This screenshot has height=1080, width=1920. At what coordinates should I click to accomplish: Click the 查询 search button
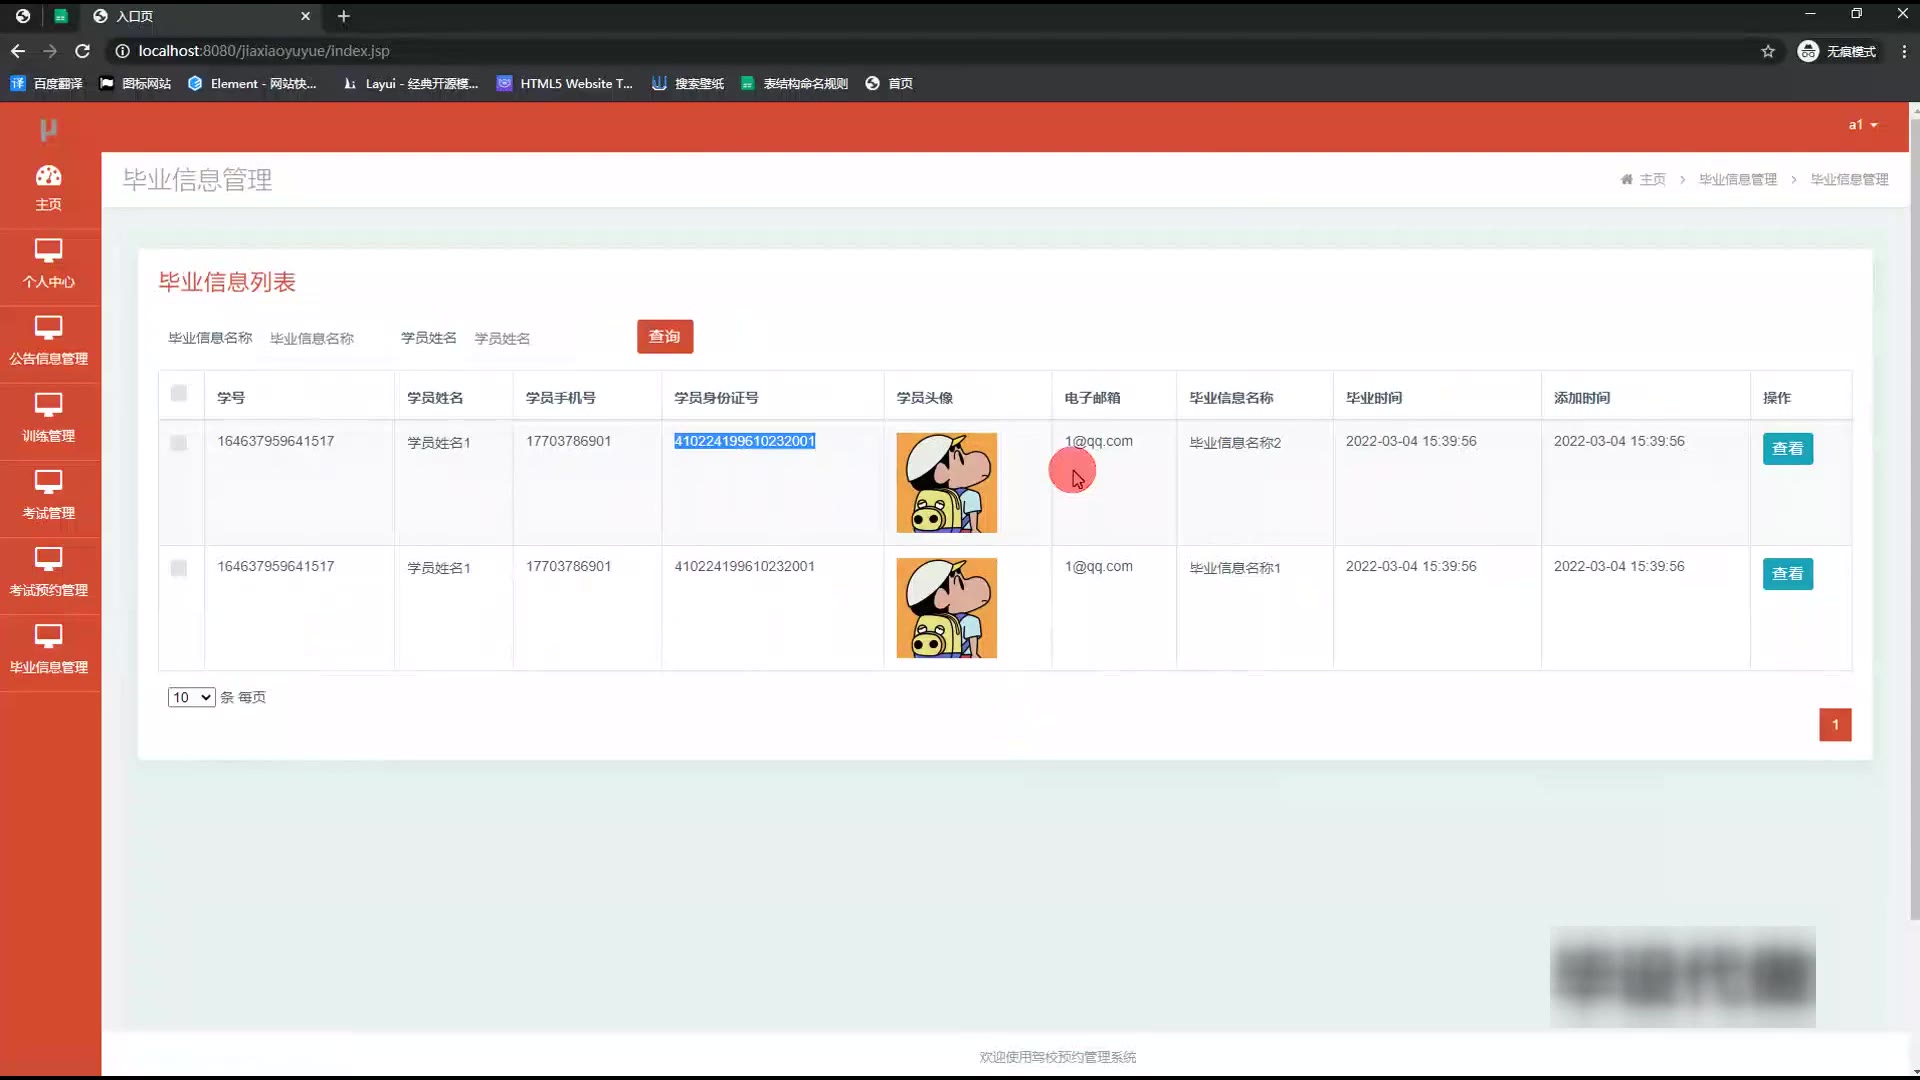pyautogui.click(x=665, y=337)
